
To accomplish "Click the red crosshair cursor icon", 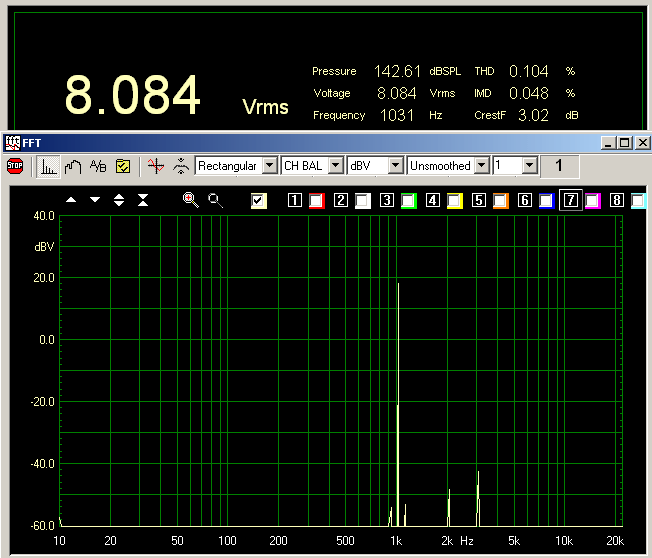I will [155, 166].
